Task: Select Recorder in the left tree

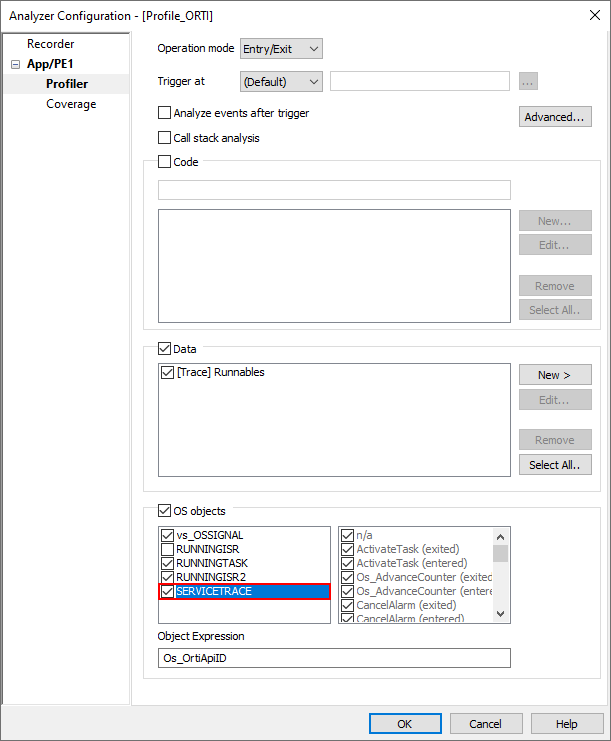Action: click(50, 44)
